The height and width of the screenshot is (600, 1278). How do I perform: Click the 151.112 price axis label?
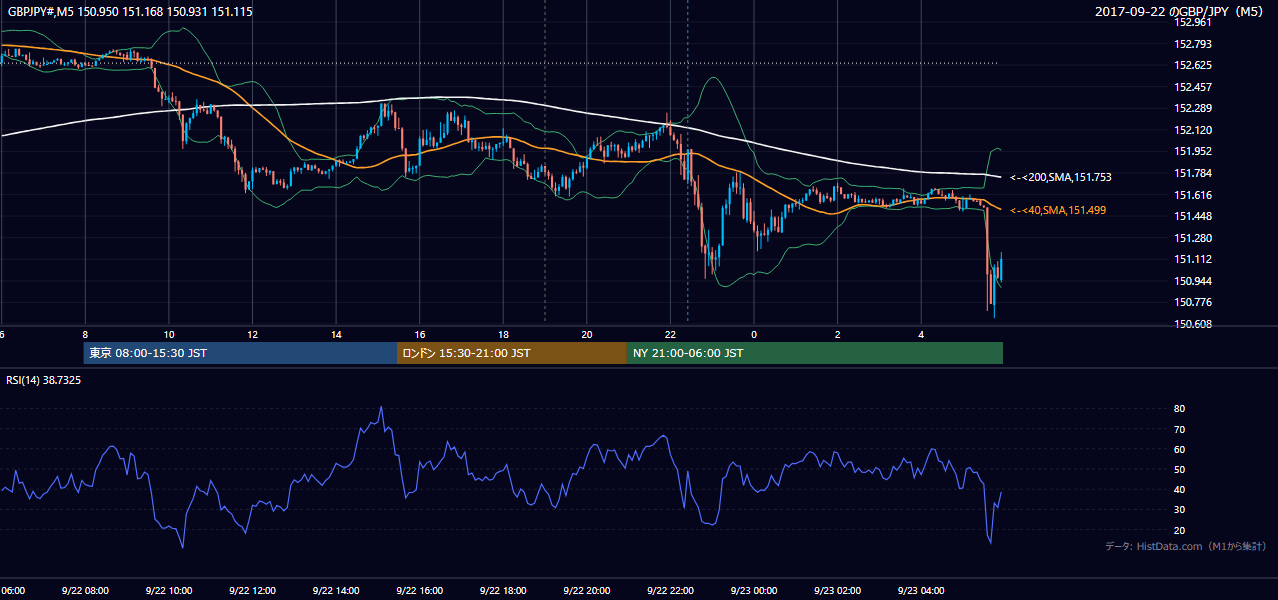point(1193,259)
